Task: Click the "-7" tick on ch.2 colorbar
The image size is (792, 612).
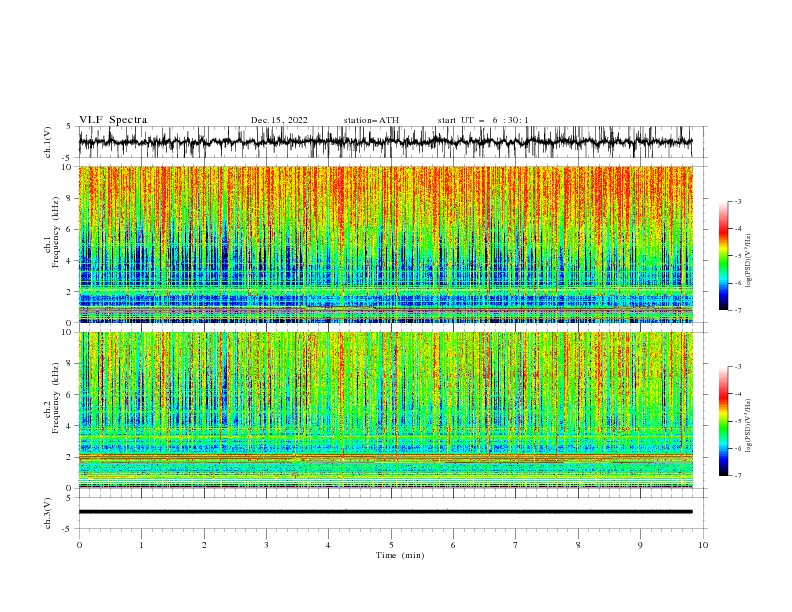Action: coord(738,476)
